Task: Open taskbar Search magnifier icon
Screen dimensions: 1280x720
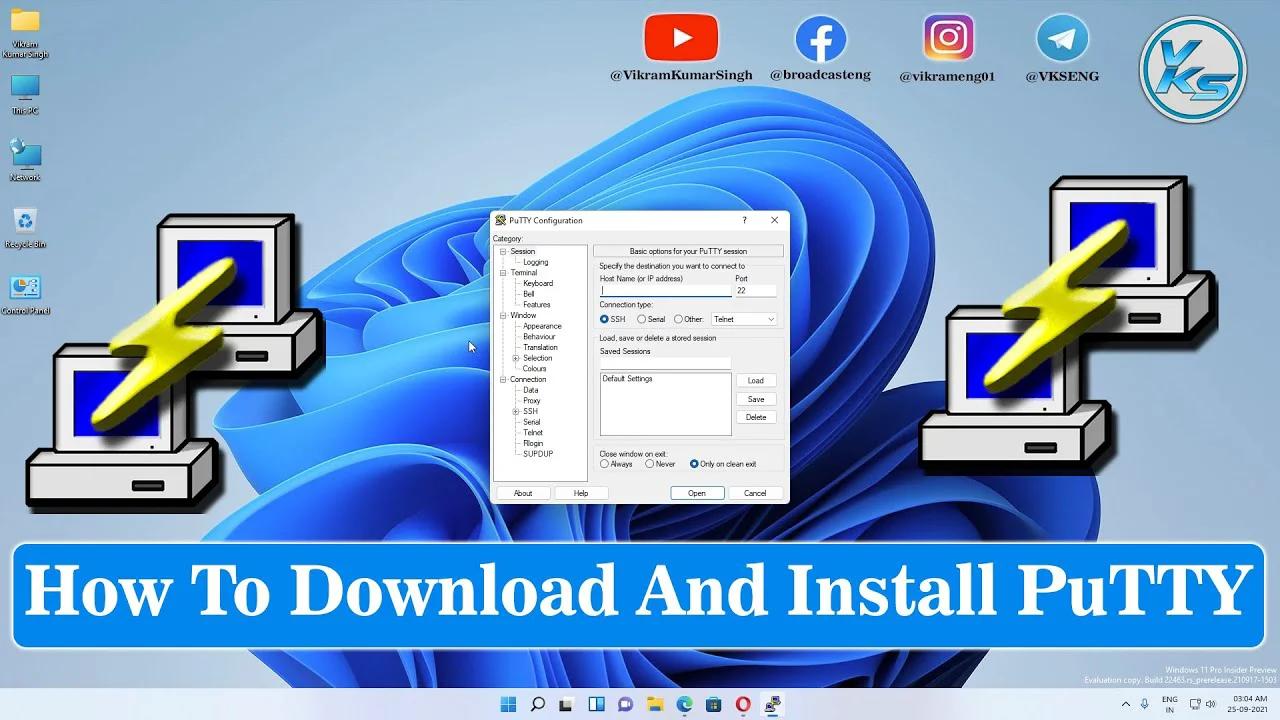Action: [x=538, y=704]
